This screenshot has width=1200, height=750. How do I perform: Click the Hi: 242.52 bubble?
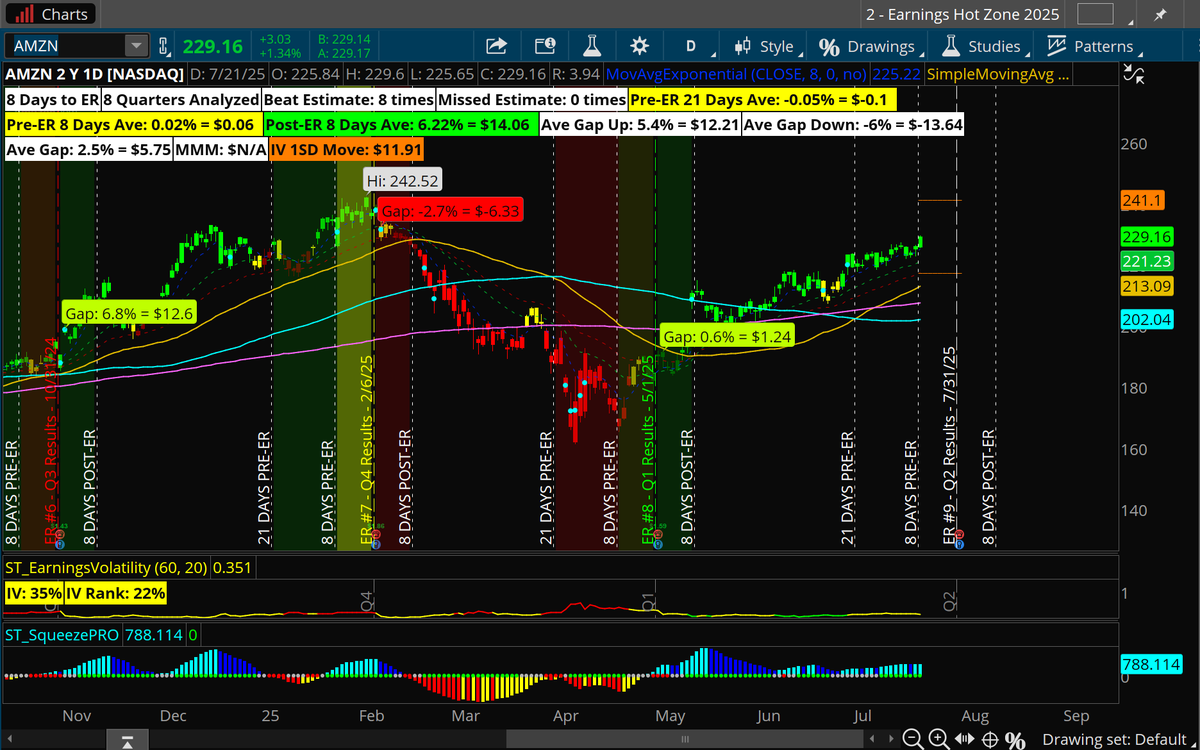401,180
